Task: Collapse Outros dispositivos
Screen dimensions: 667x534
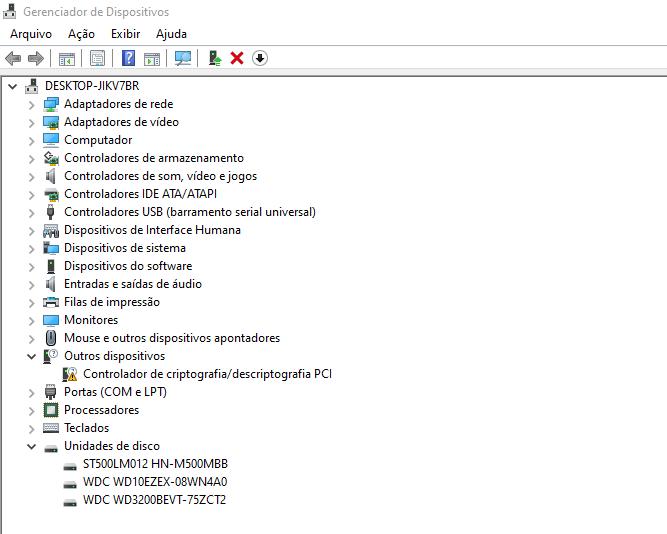Action: point(31,357)
